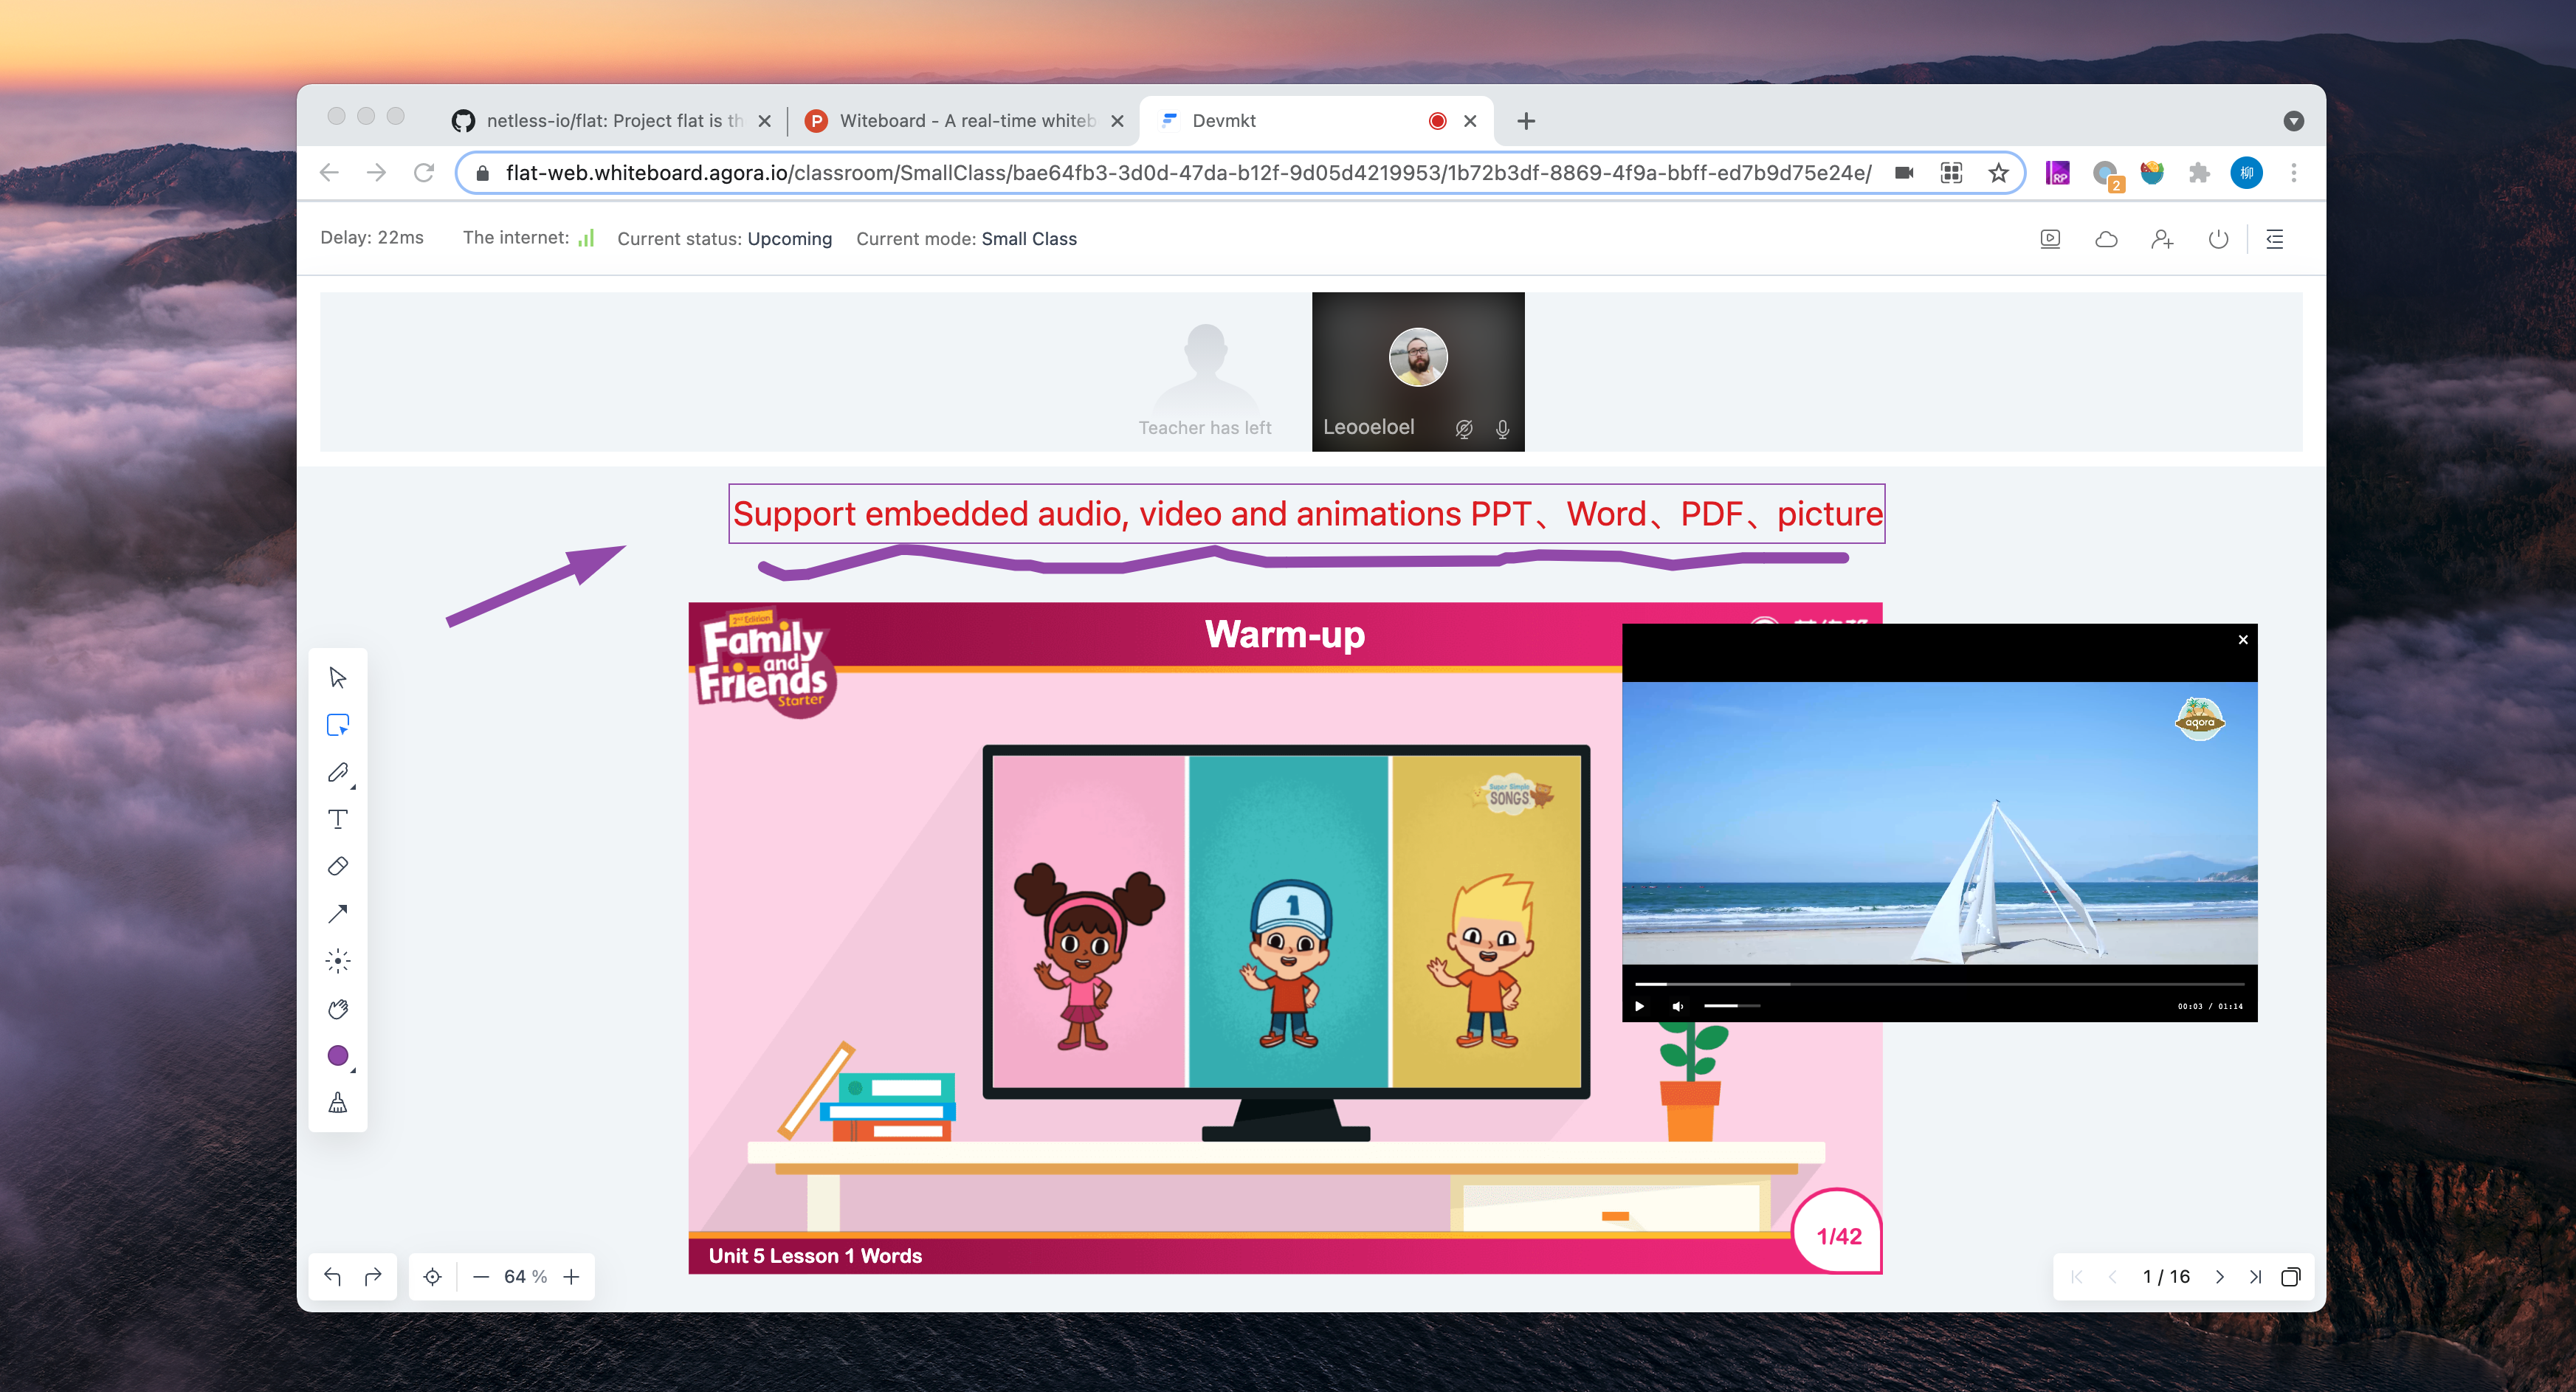Expand the pencil tool options triangle

[x=352, y=788]
